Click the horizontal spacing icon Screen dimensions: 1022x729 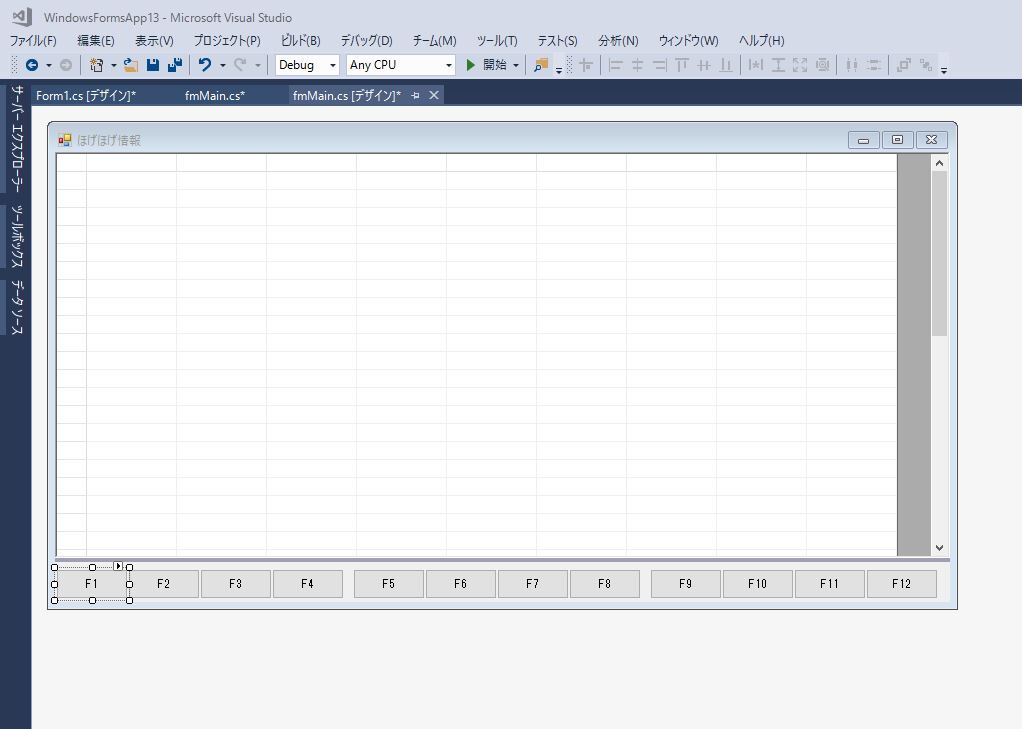(x=852, y=65)
